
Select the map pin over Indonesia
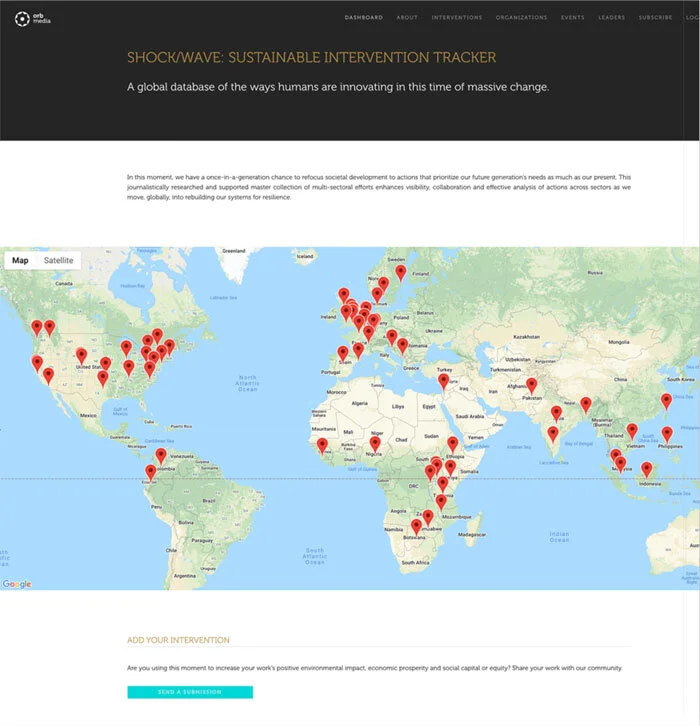646,470
